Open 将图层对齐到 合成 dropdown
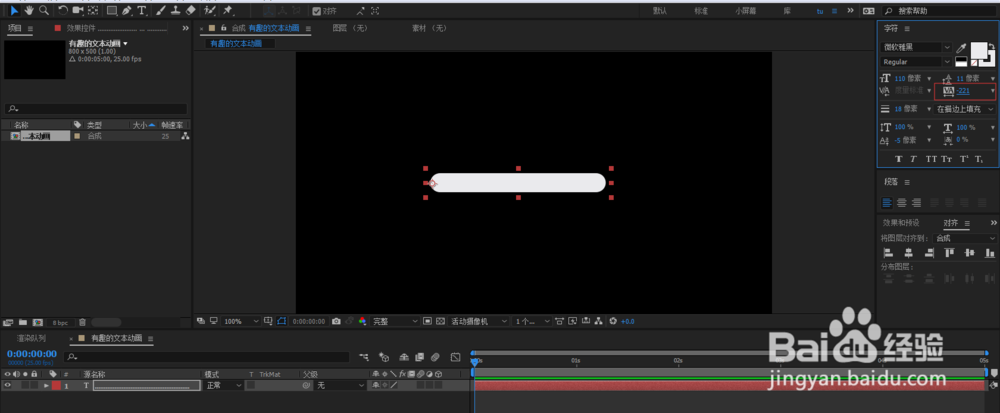This screenshot has width=1000, height=413. tap(964, 238)
